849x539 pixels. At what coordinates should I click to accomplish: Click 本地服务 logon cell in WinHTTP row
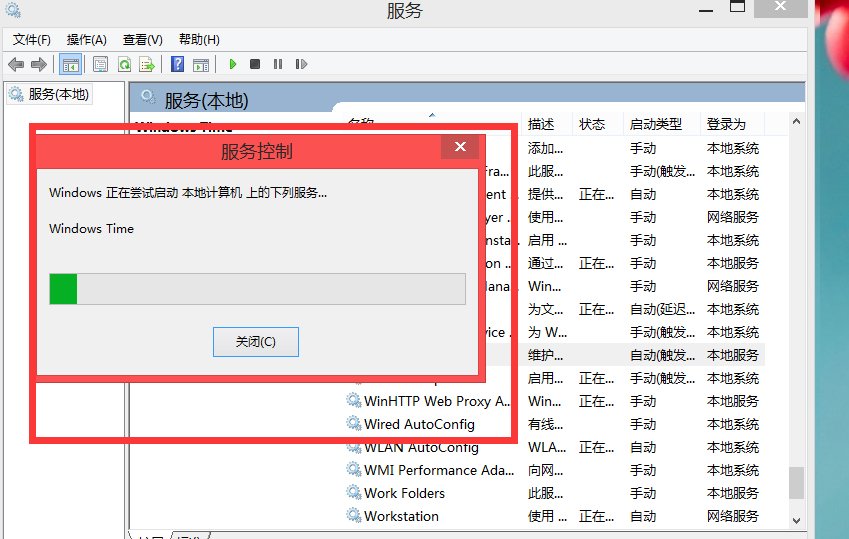point(733,401)
